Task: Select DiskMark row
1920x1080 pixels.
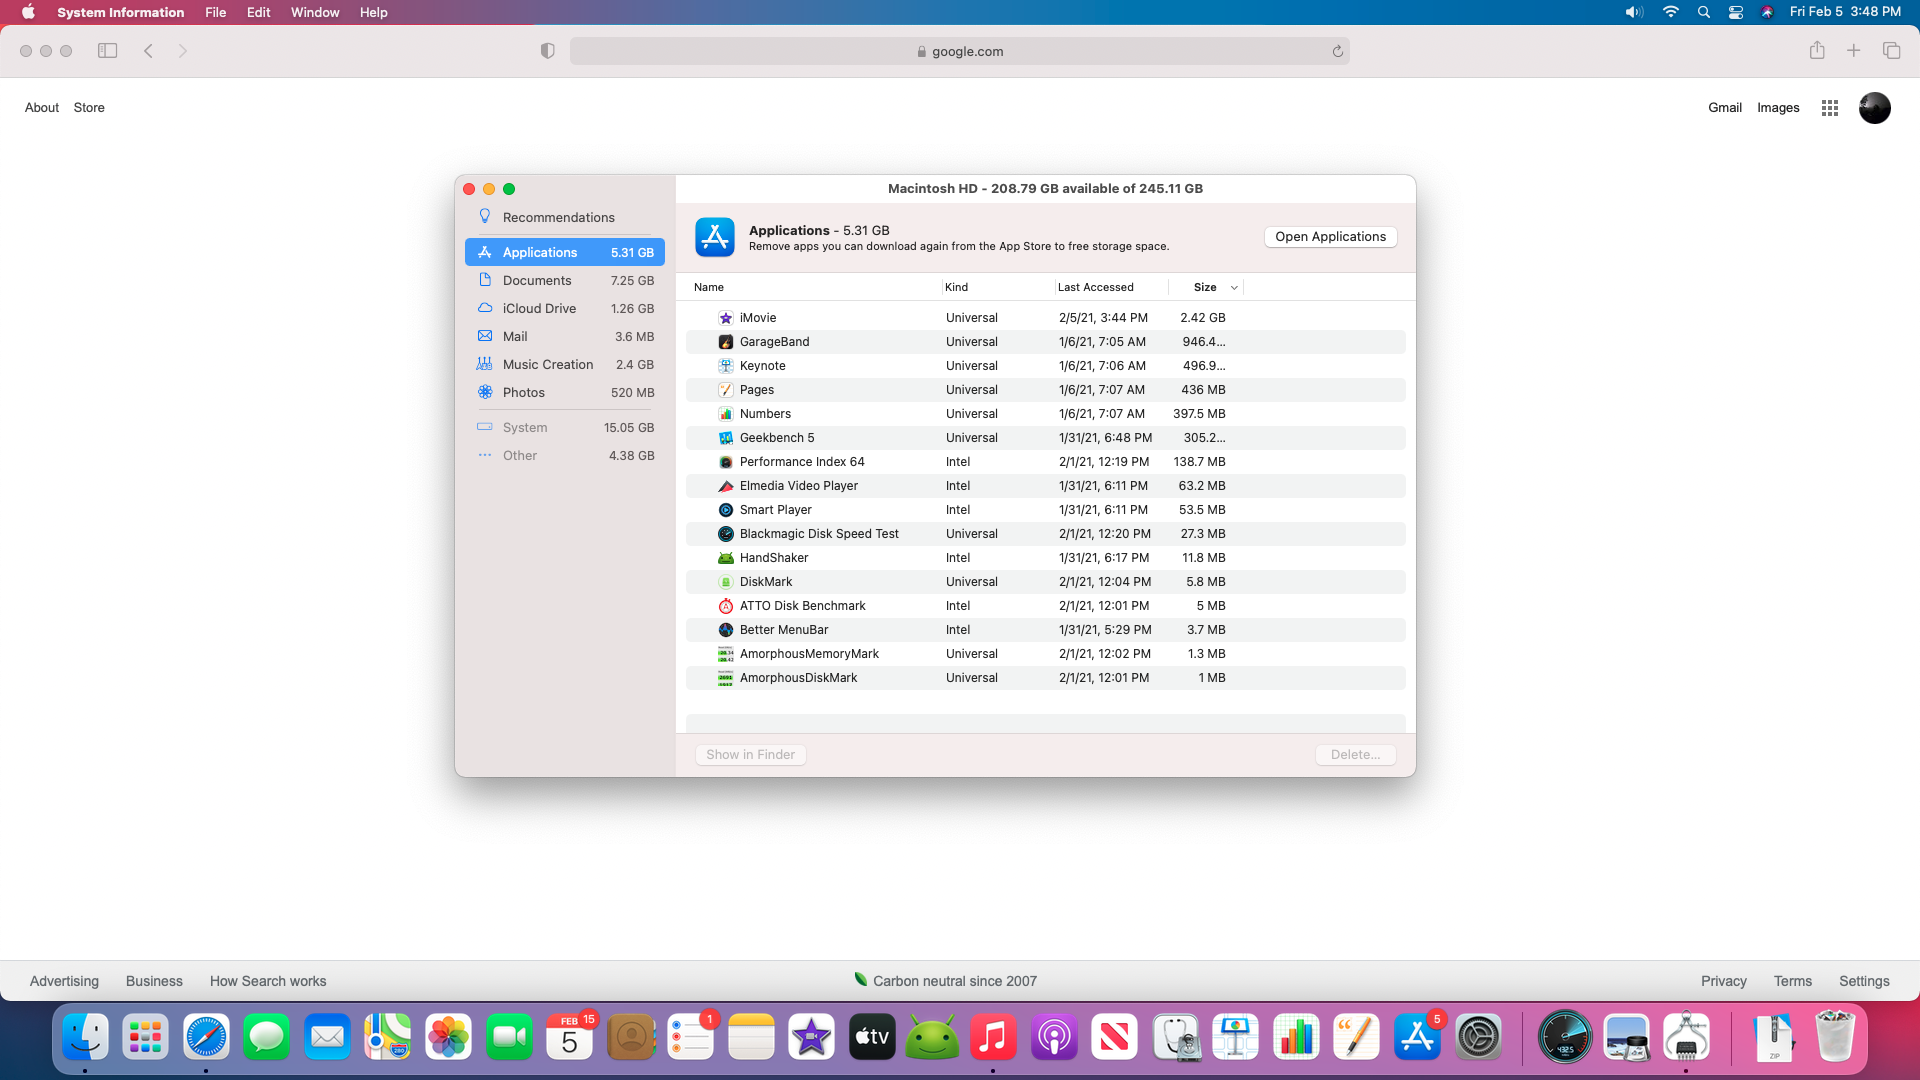Action: pos(1045,581)
